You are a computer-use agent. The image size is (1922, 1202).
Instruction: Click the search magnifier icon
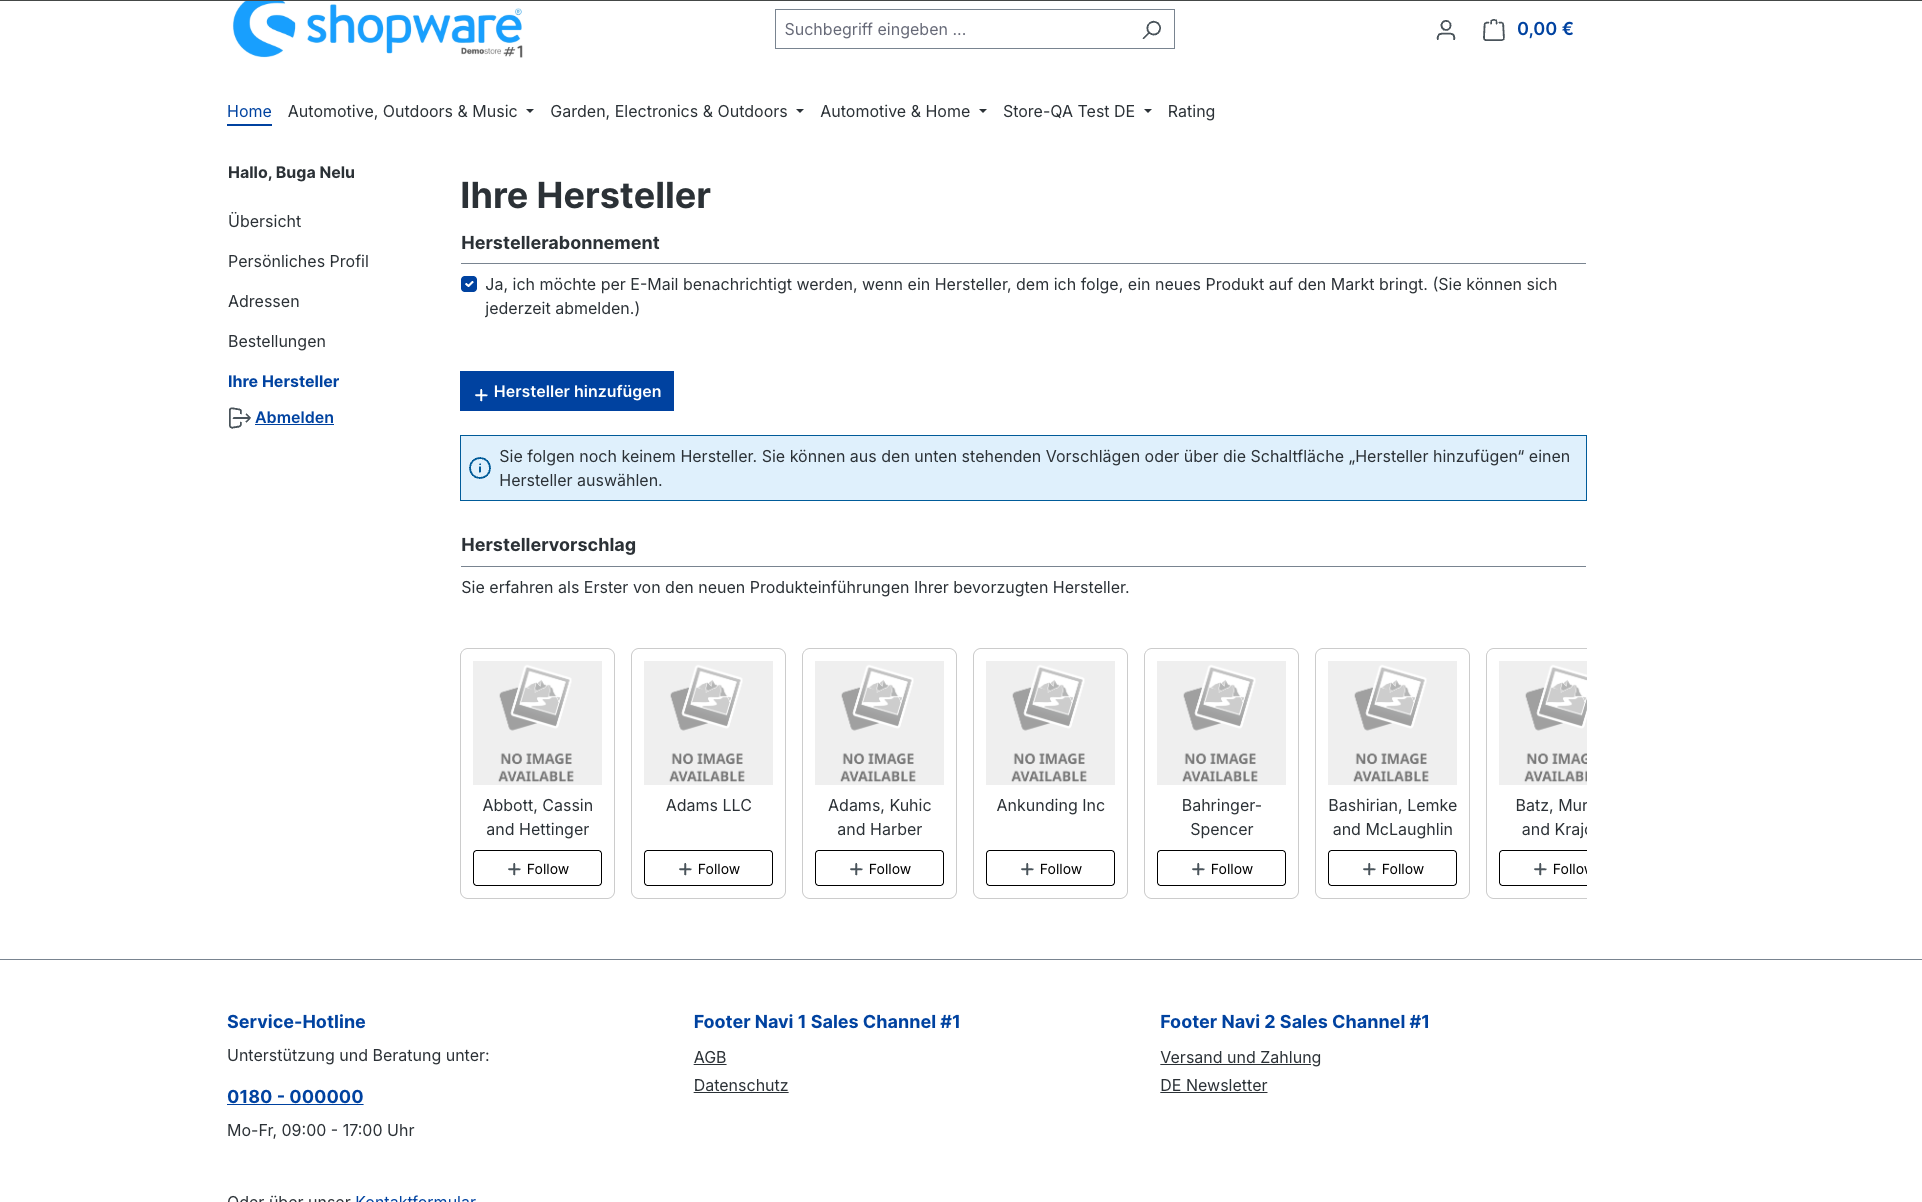point(1151,29)
